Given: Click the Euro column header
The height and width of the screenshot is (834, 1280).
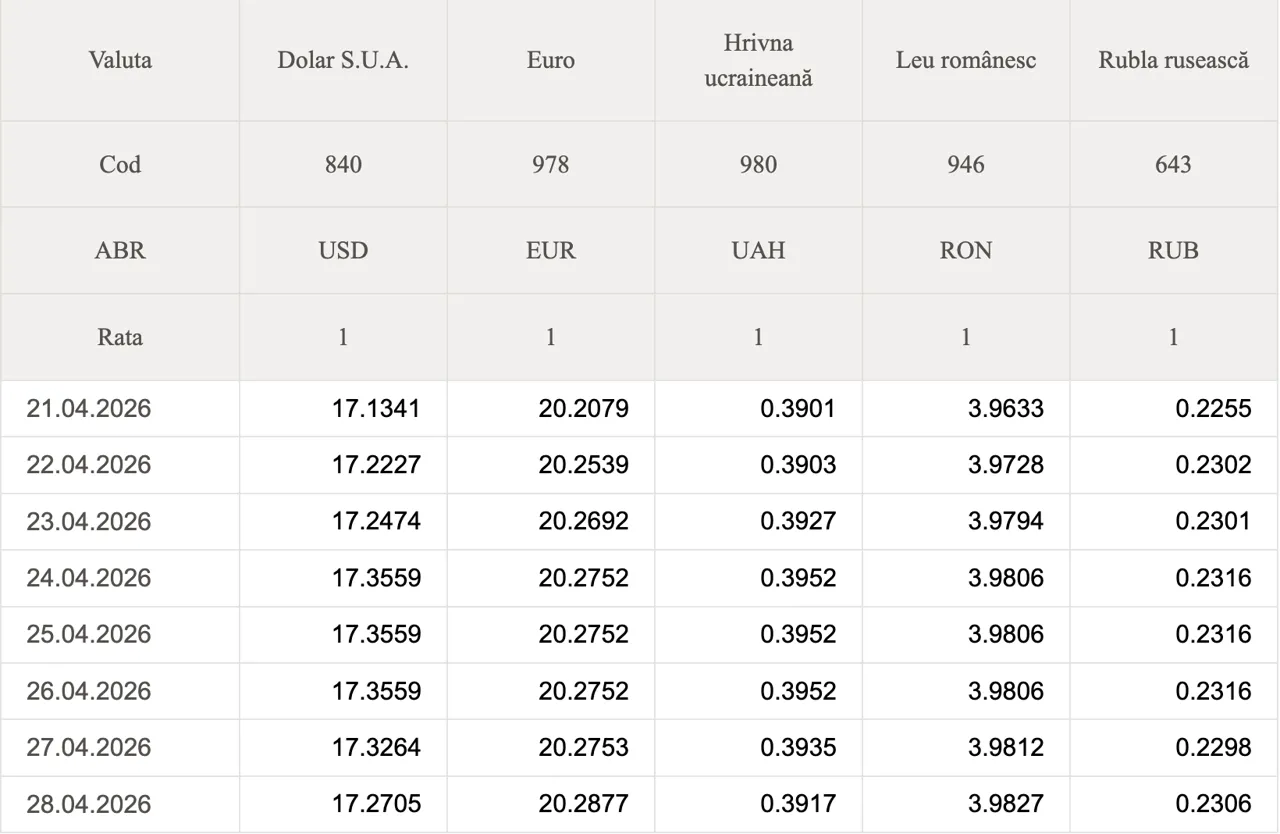Looking at the screenshot, I should [x=551, y=60].
